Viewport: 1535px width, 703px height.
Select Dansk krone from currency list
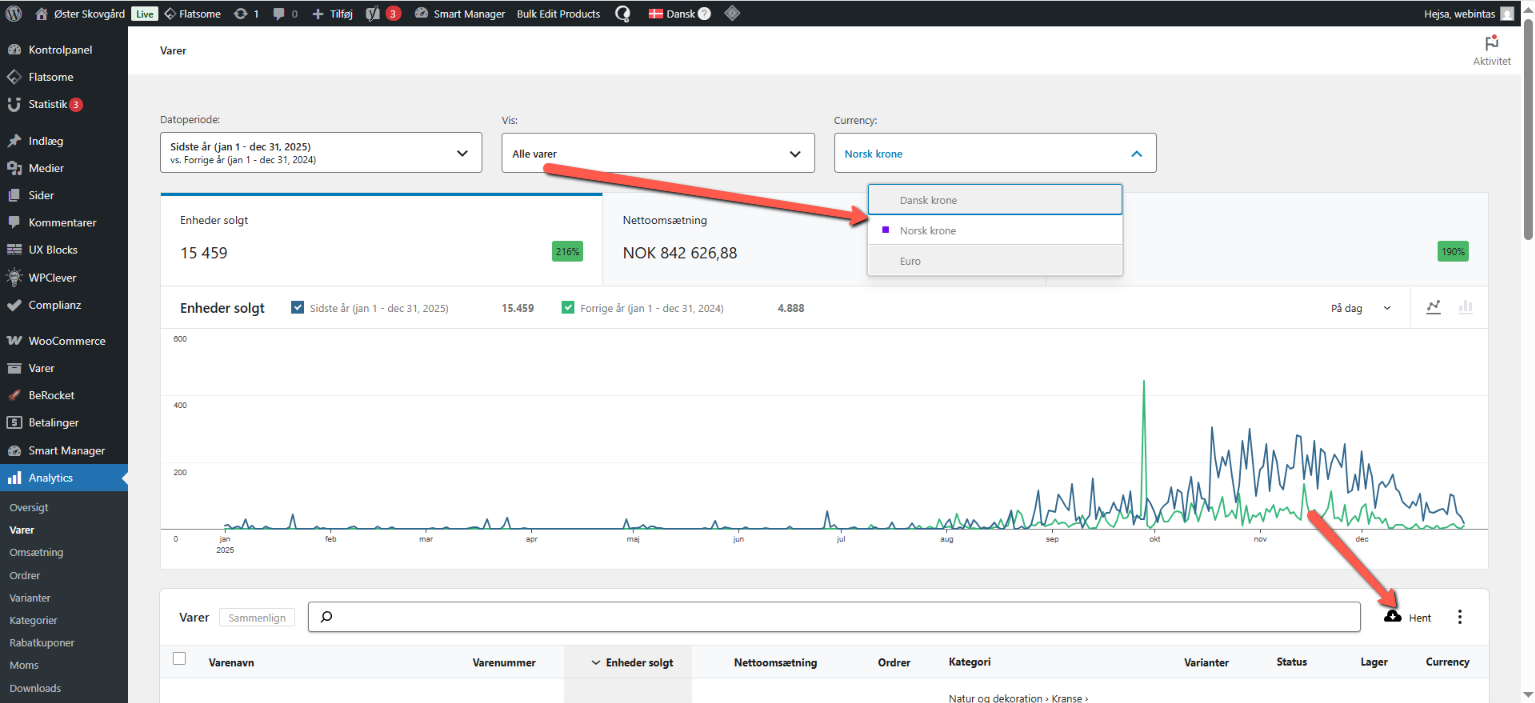tap(994, 200)
